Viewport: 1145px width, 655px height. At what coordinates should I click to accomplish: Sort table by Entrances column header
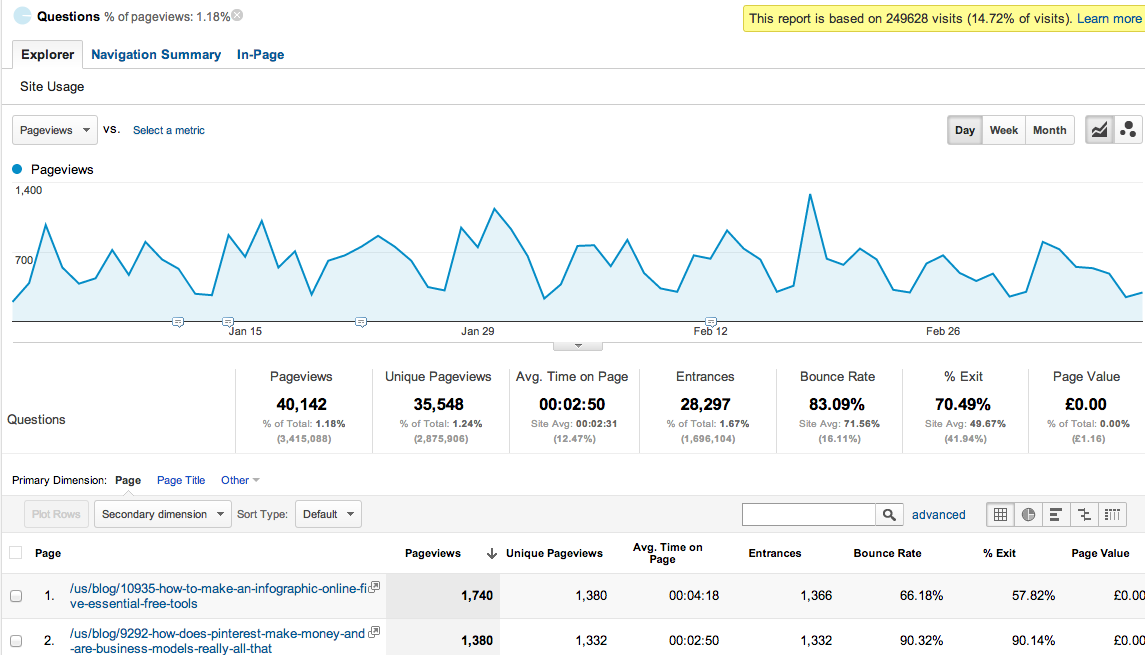775,554
